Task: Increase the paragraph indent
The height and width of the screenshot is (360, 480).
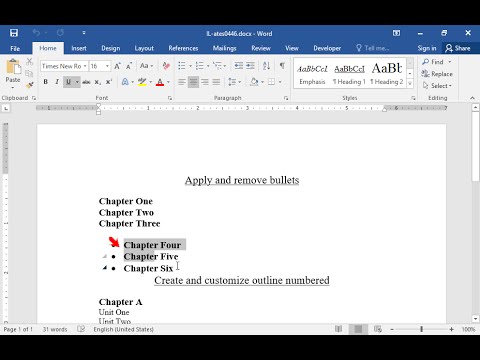Action: coord(250,66)
